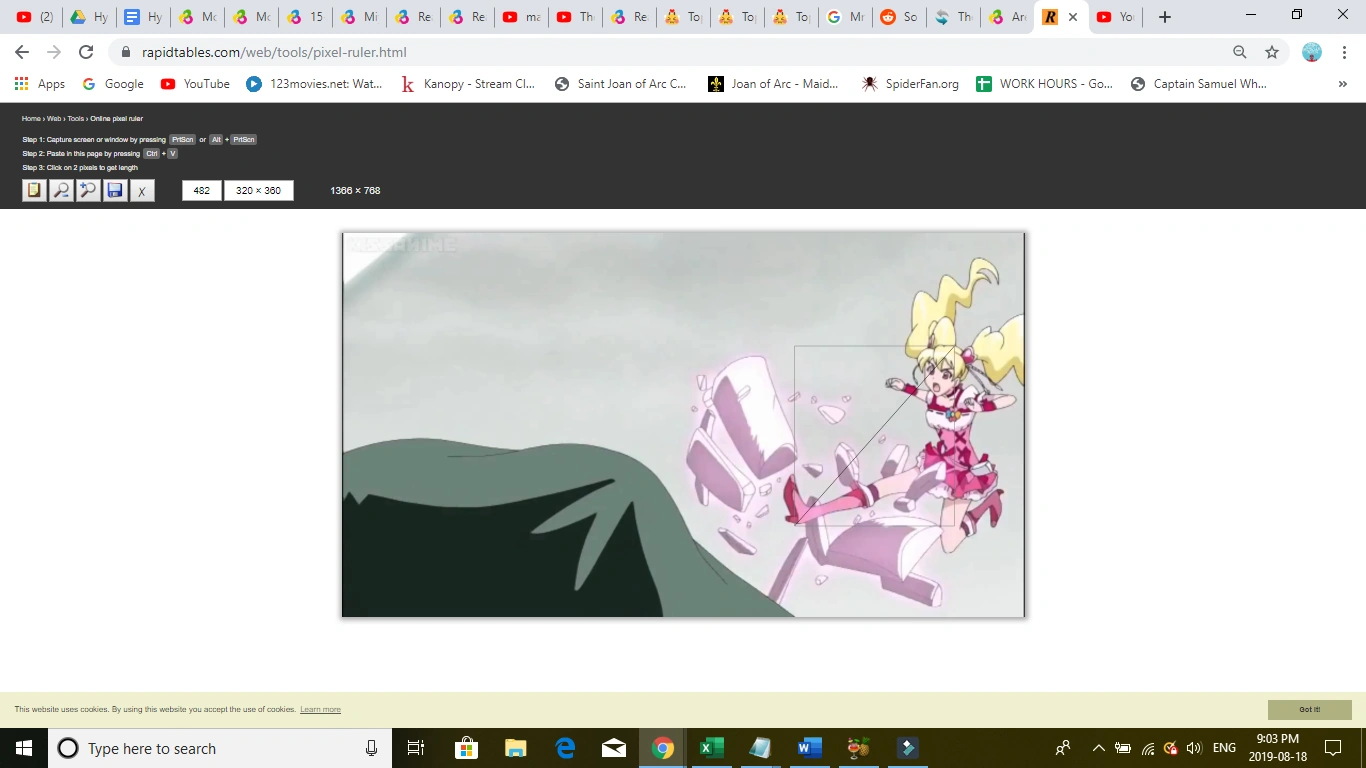Viewport: 1366px width, 768px height.
Task: Bookmark this page with the star icon
Action: point(1272,52)
